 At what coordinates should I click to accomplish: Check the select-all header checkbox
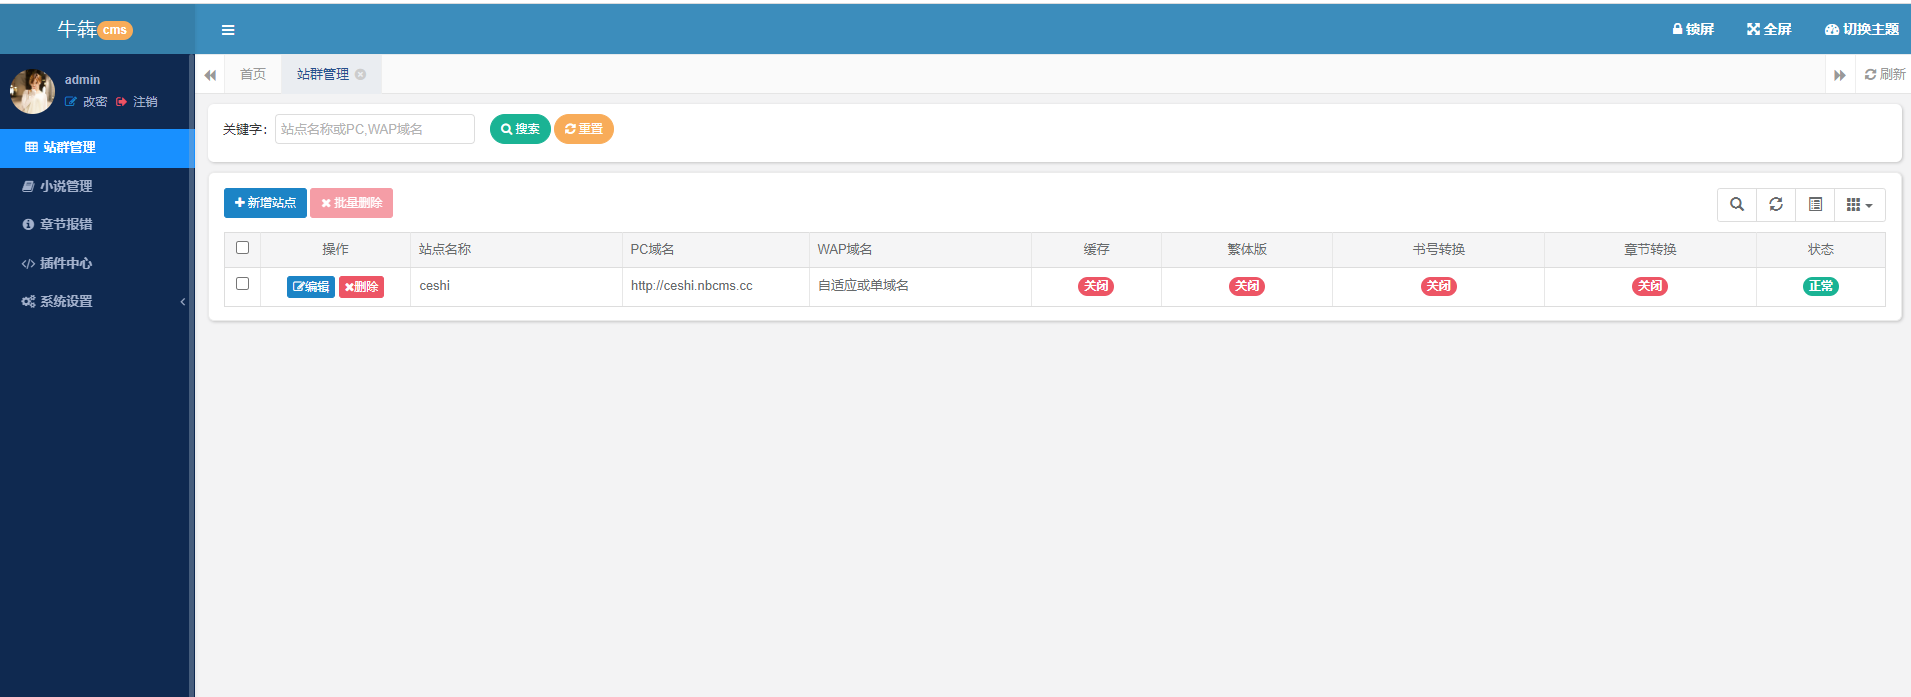pyautogui.click(x=242, y=248)
